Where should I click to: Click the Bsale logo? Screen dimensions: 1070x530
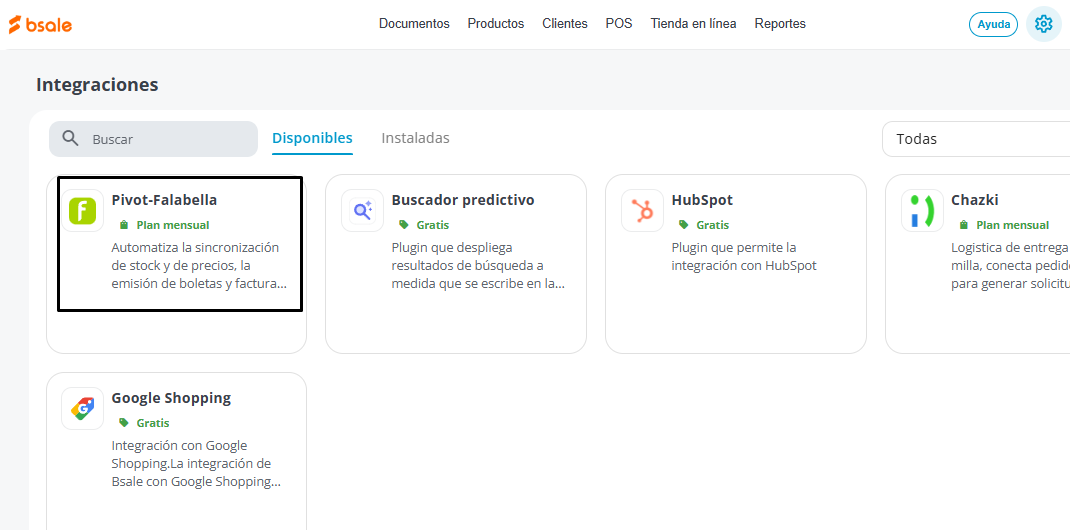point(40,25)
